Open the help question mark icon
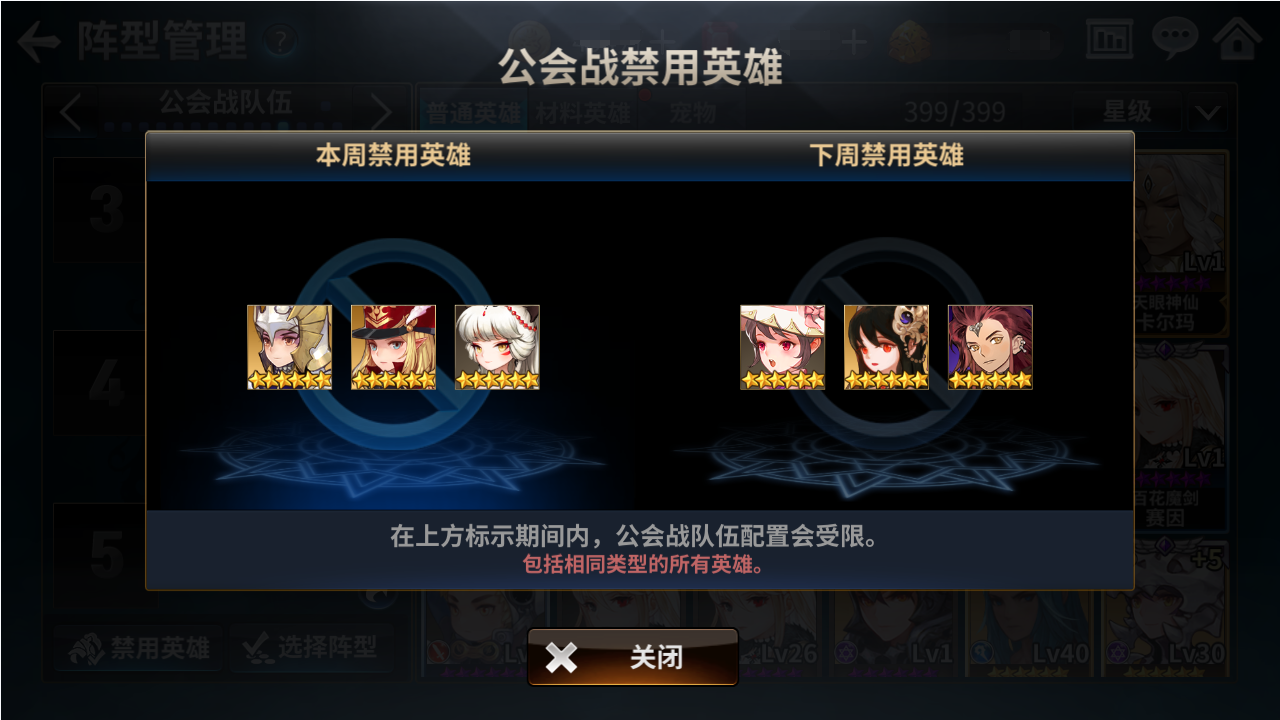 pyautogui.click(x=281, y=41)
